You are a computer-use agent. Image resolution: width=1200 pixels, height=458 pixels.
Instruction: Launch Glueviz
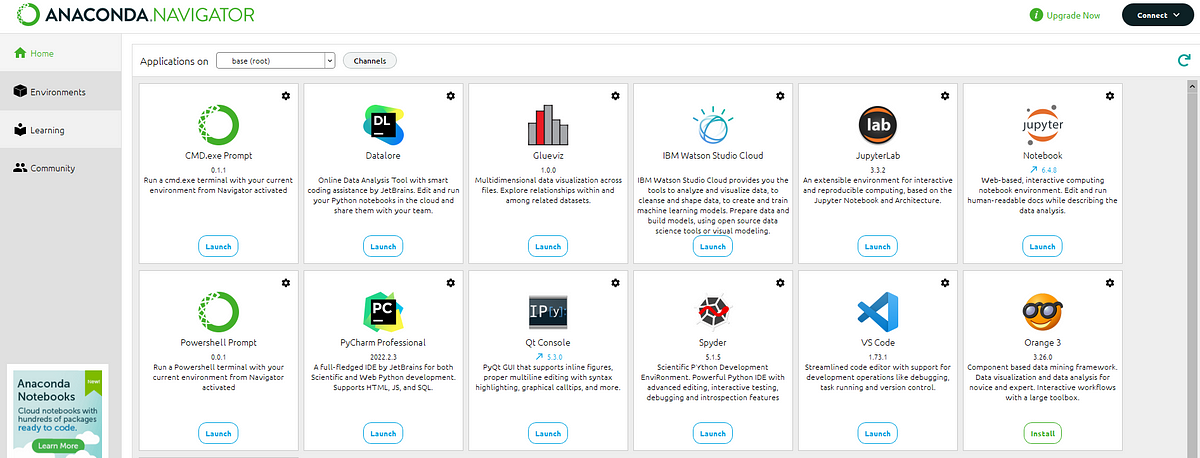(x=547, y=246)
